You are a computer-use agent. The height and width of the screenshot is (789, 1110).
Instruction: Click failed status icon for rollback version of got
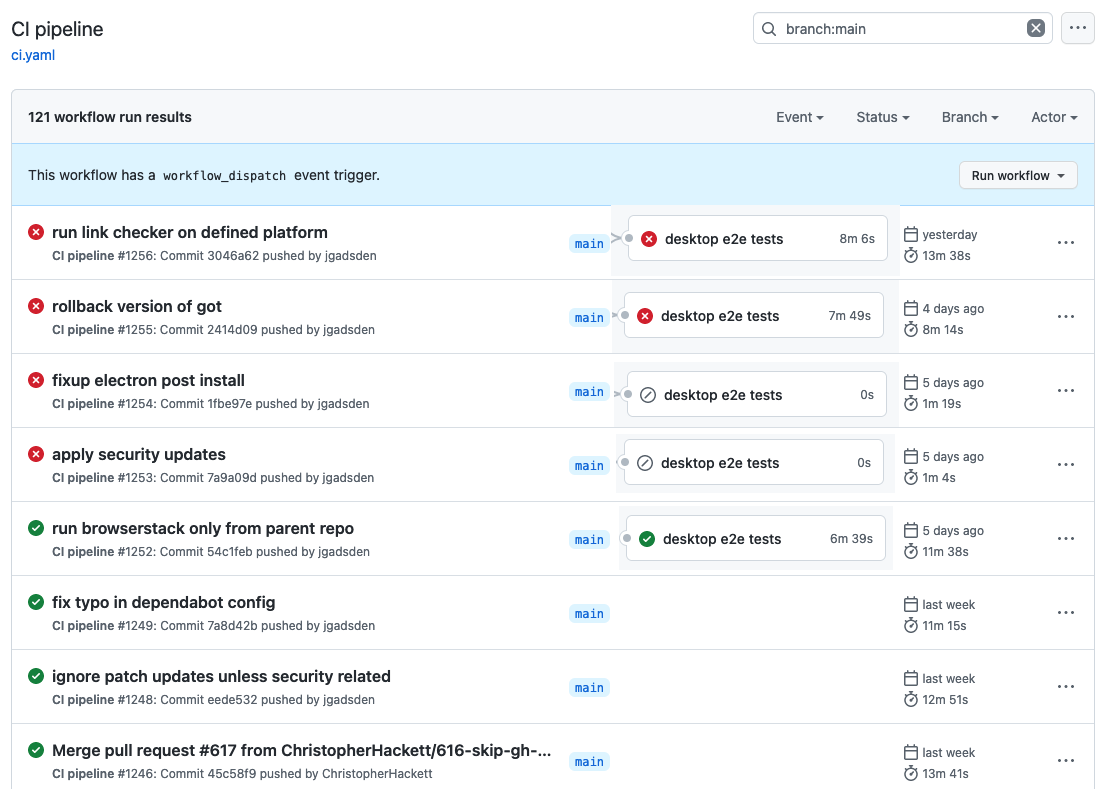36,306
